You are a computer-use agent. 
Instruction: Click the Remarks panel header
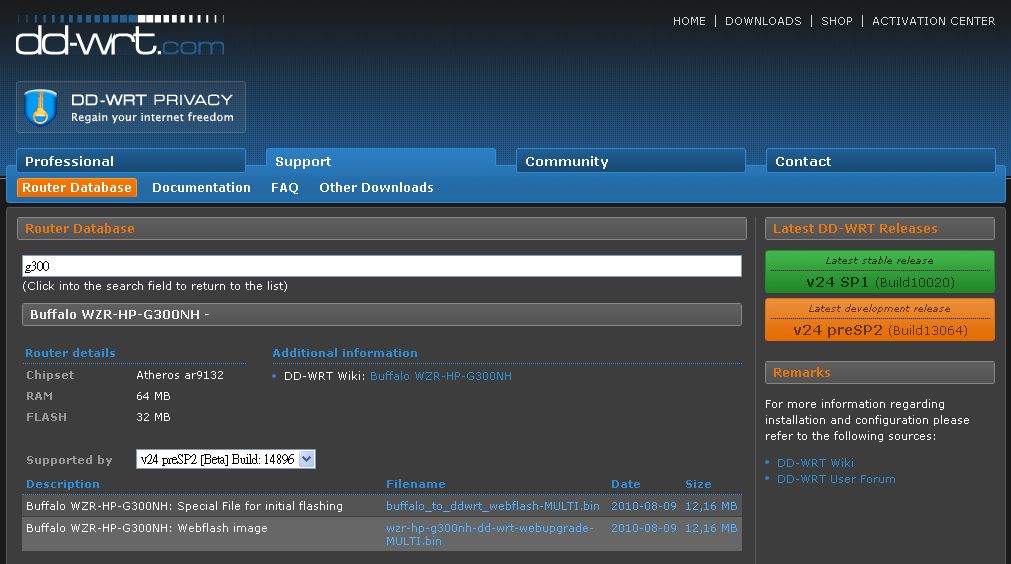pos(879,373)
